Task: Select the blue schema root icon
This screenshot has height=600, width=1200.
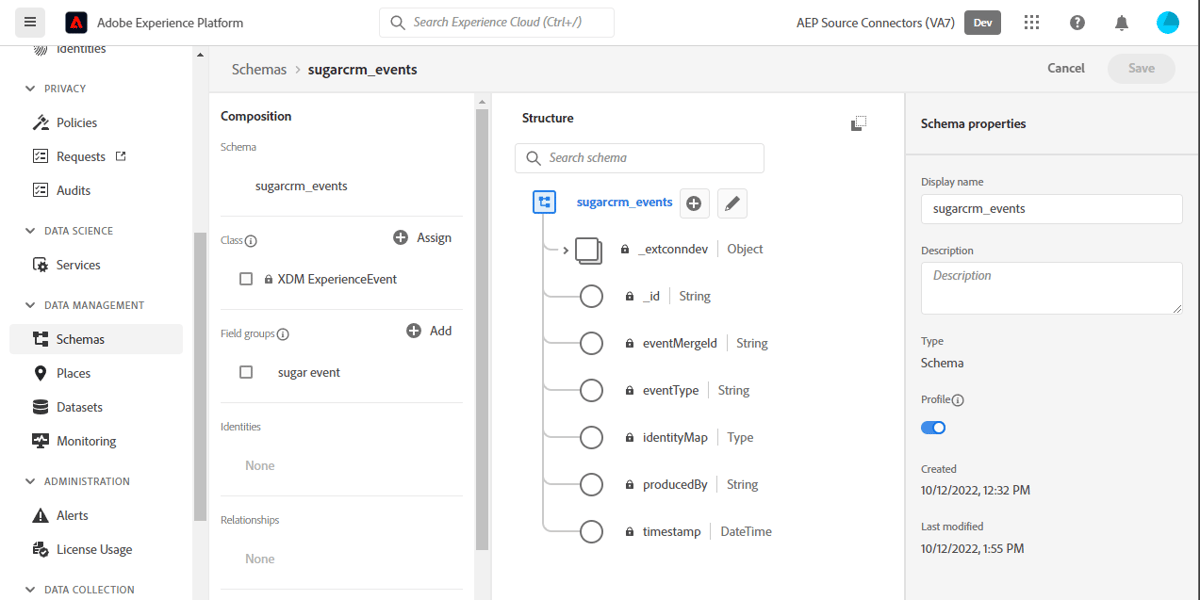Action: tap(544, 202)
